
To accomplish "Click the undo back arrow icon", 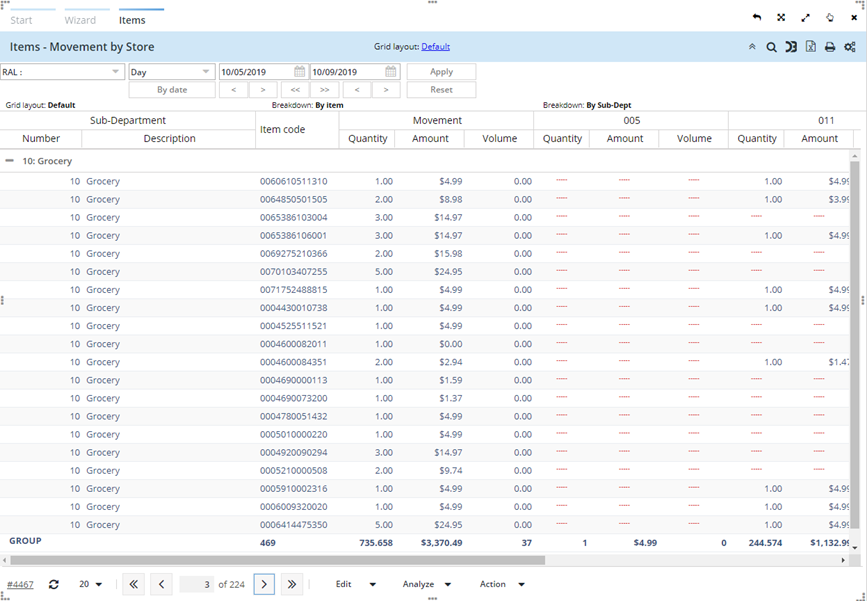I will pyautogui.click(x=757, y=18).
